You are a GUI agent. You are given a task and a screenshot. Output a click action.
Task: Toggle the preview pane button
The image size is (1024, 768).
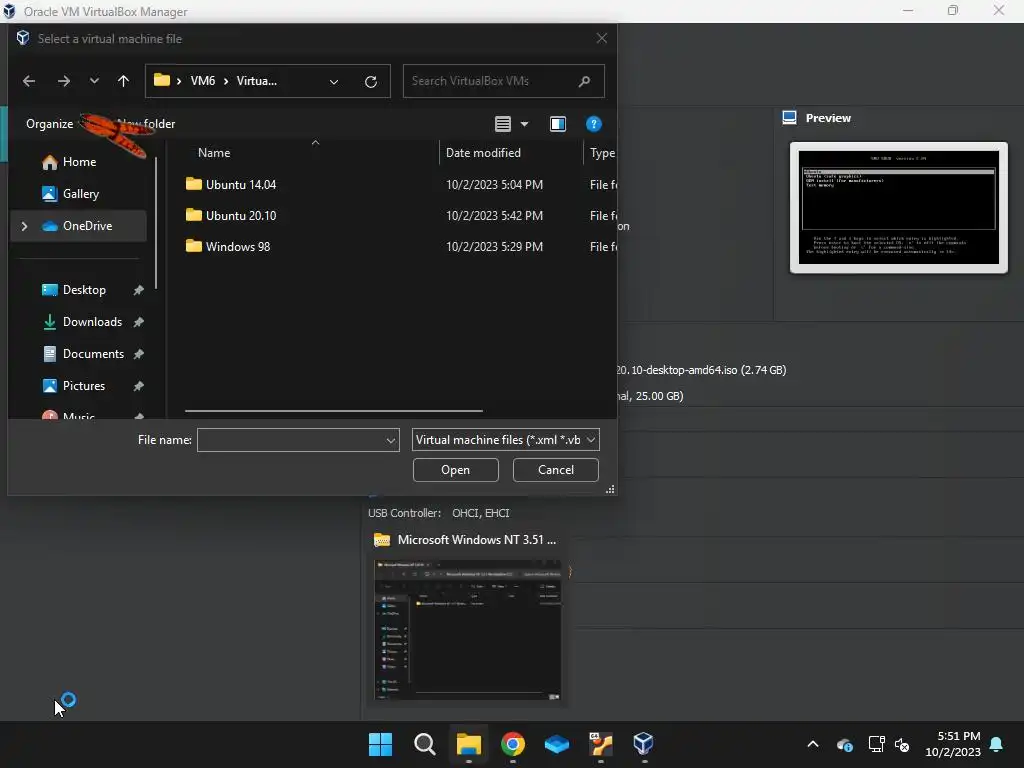pos(558,124)
